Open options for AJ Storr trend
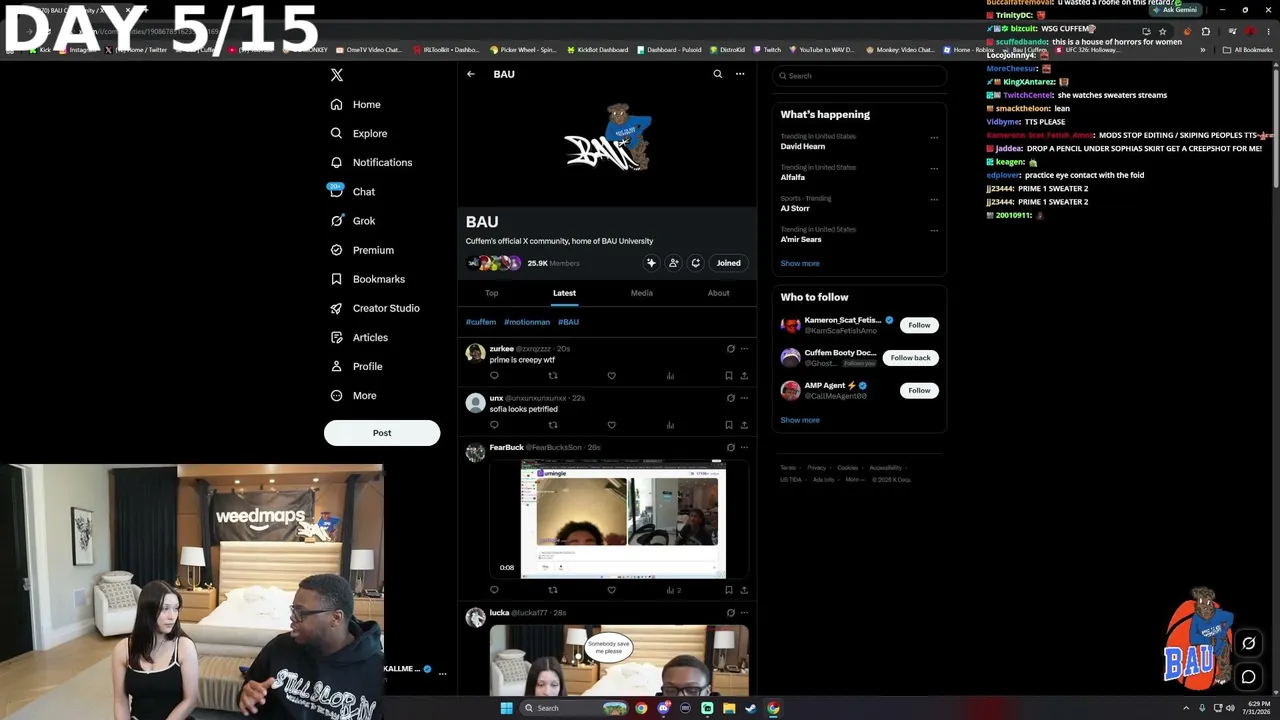Viewport: 1280px width, 720px height. (934, 200)
